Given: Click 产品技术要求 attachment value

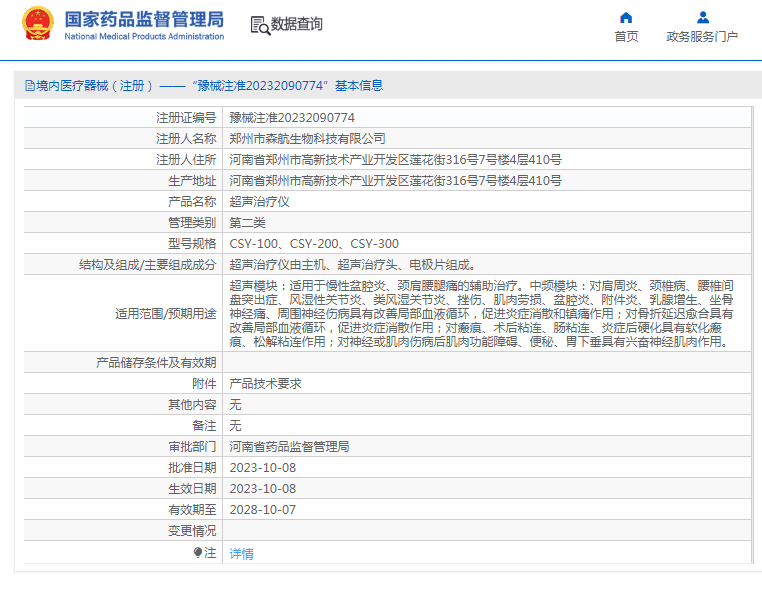Looking at the screenshot, I should 265,383.
